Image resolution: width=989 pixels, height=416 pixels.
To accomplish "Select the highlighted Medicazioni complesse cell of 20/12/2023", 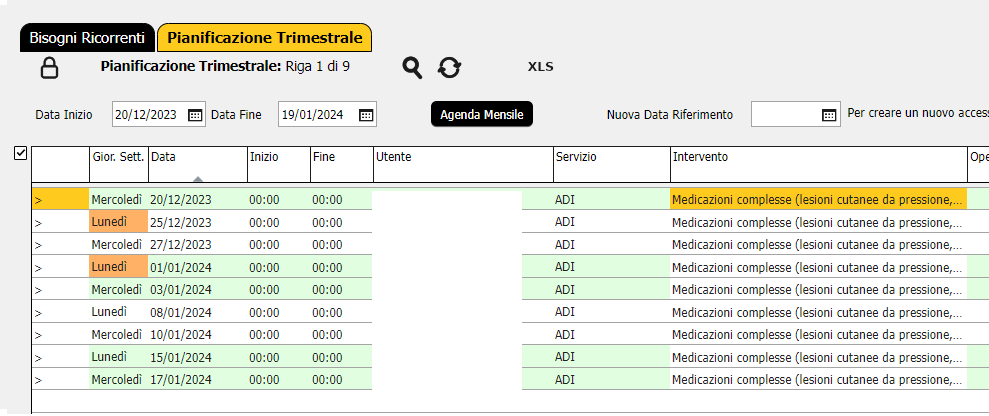I will pyautogui.click(x=818, y=200).
